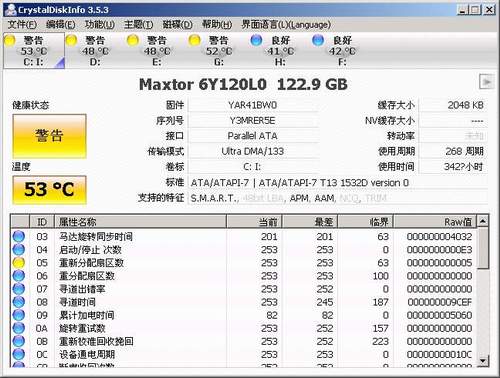This screenshot has height=378, width=500.
Task: Open the 主题(T) menu
Action: tap(138, 24)
